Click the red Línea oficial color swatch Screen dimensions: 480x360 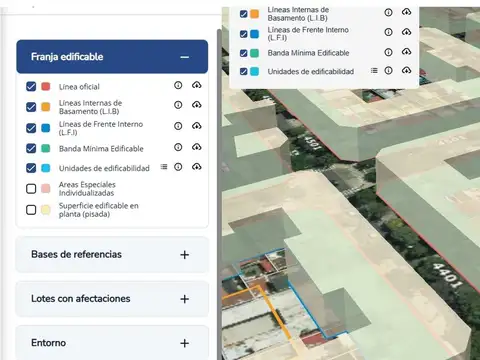click(x=46, y=87)
